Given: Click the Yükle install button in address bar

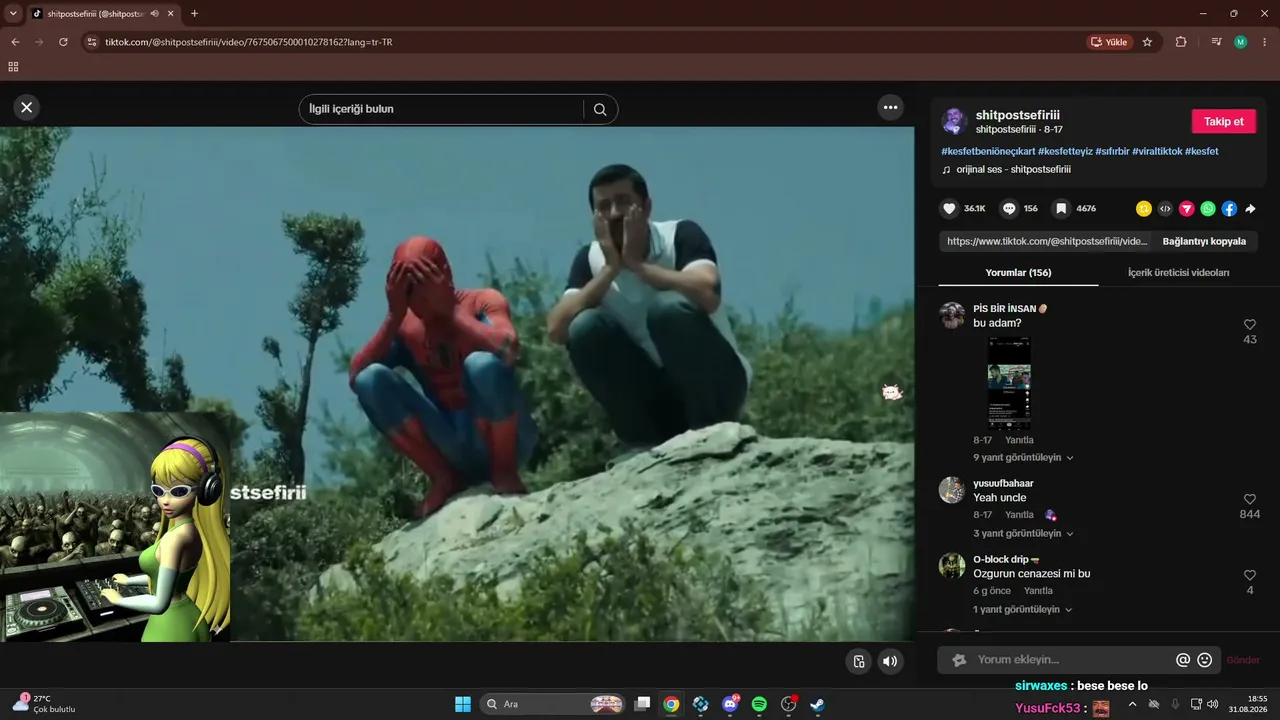Looking at the screenshot, I should 1109,42.
